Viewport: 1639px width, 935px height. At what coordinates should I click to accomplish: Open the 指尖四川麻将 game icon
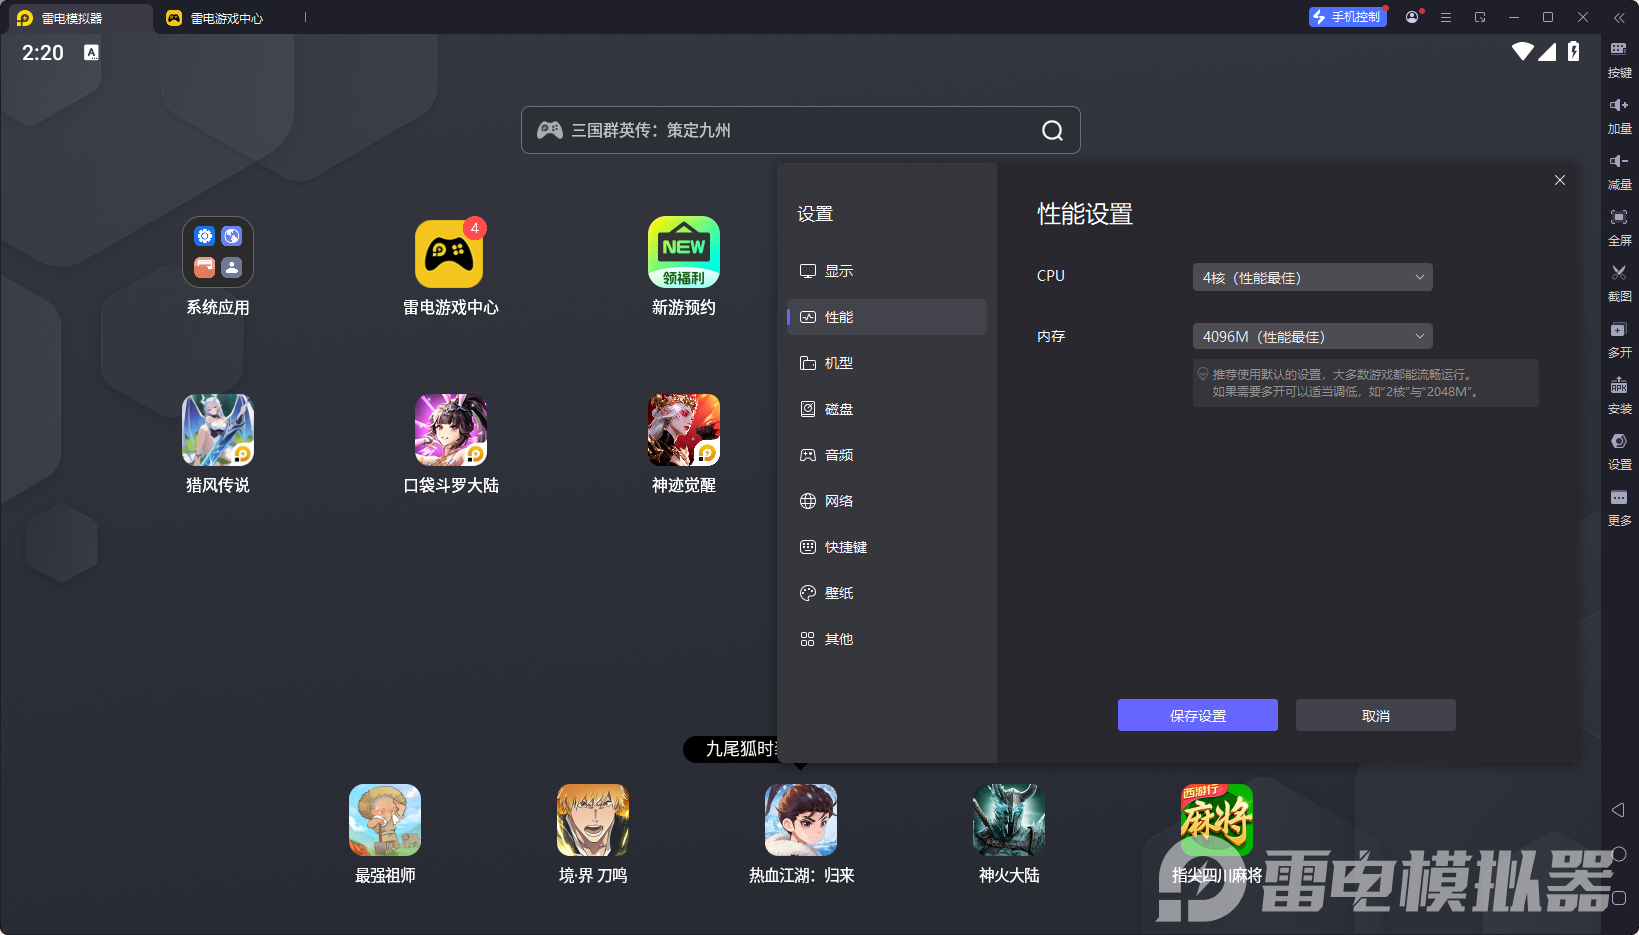click(1217, 820)
